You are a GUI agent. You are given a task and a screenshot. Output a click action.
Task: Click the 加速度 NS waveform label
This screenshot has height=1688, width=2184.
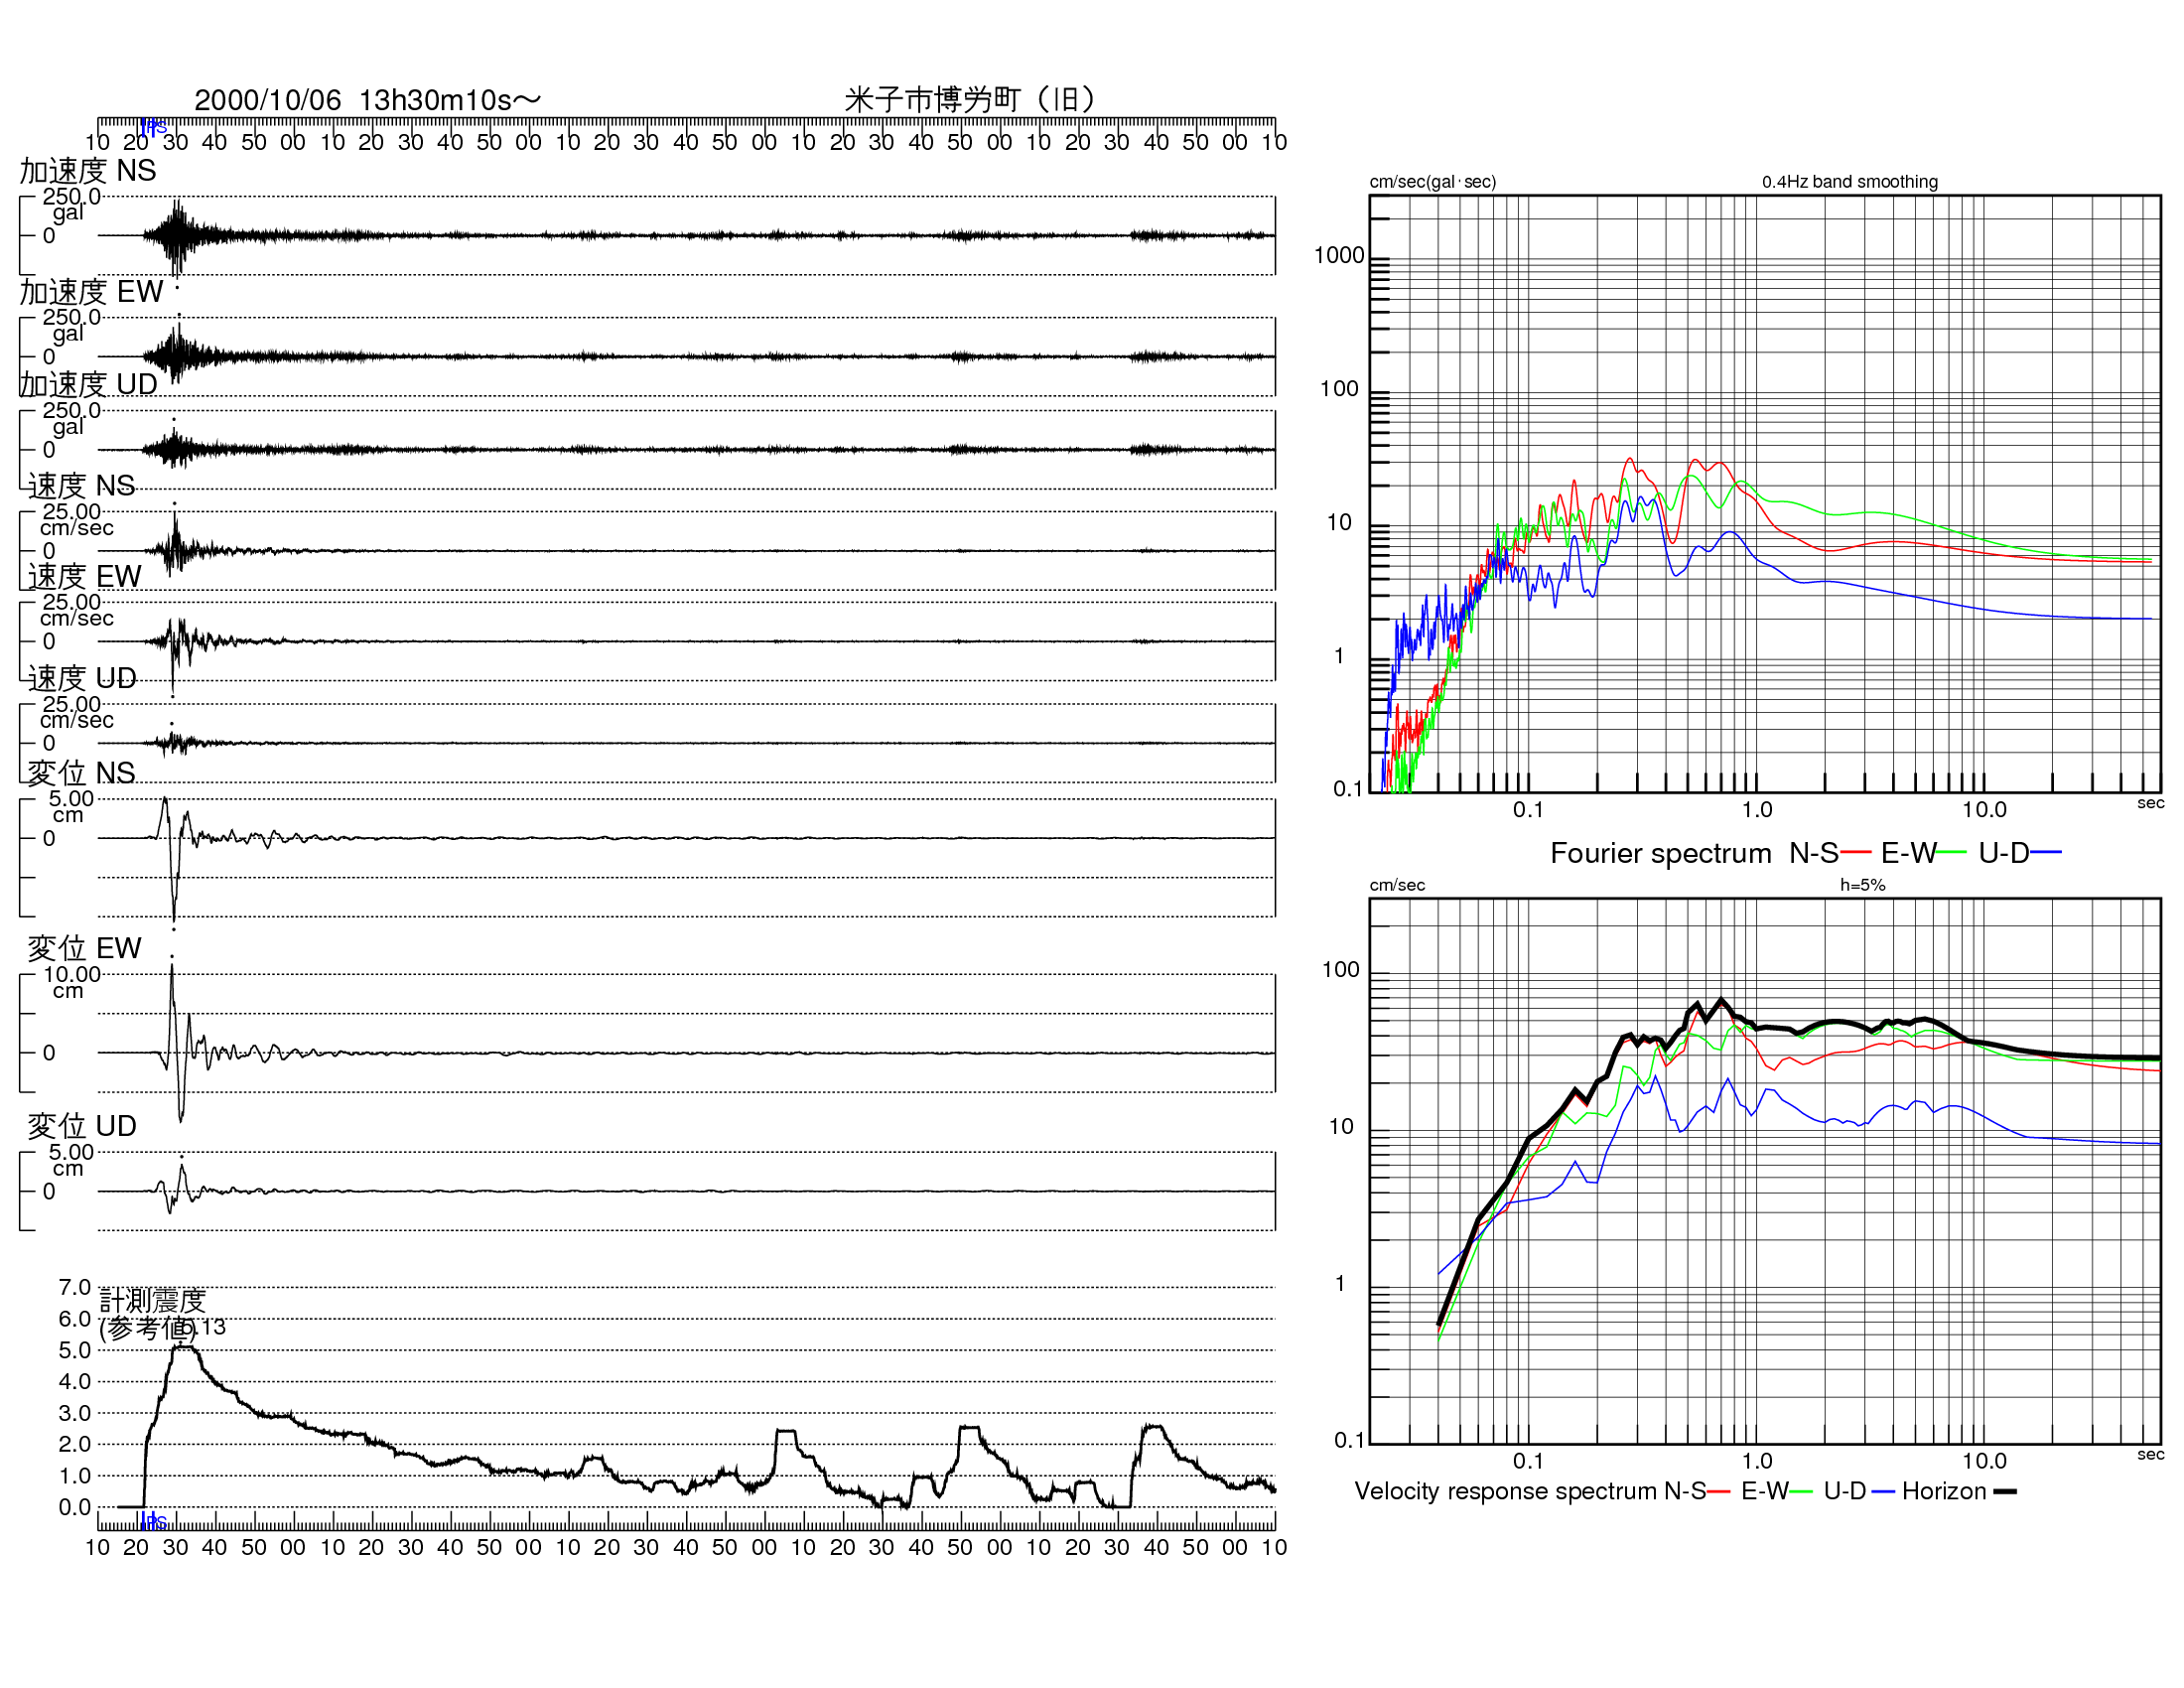[x=88, y=171]
